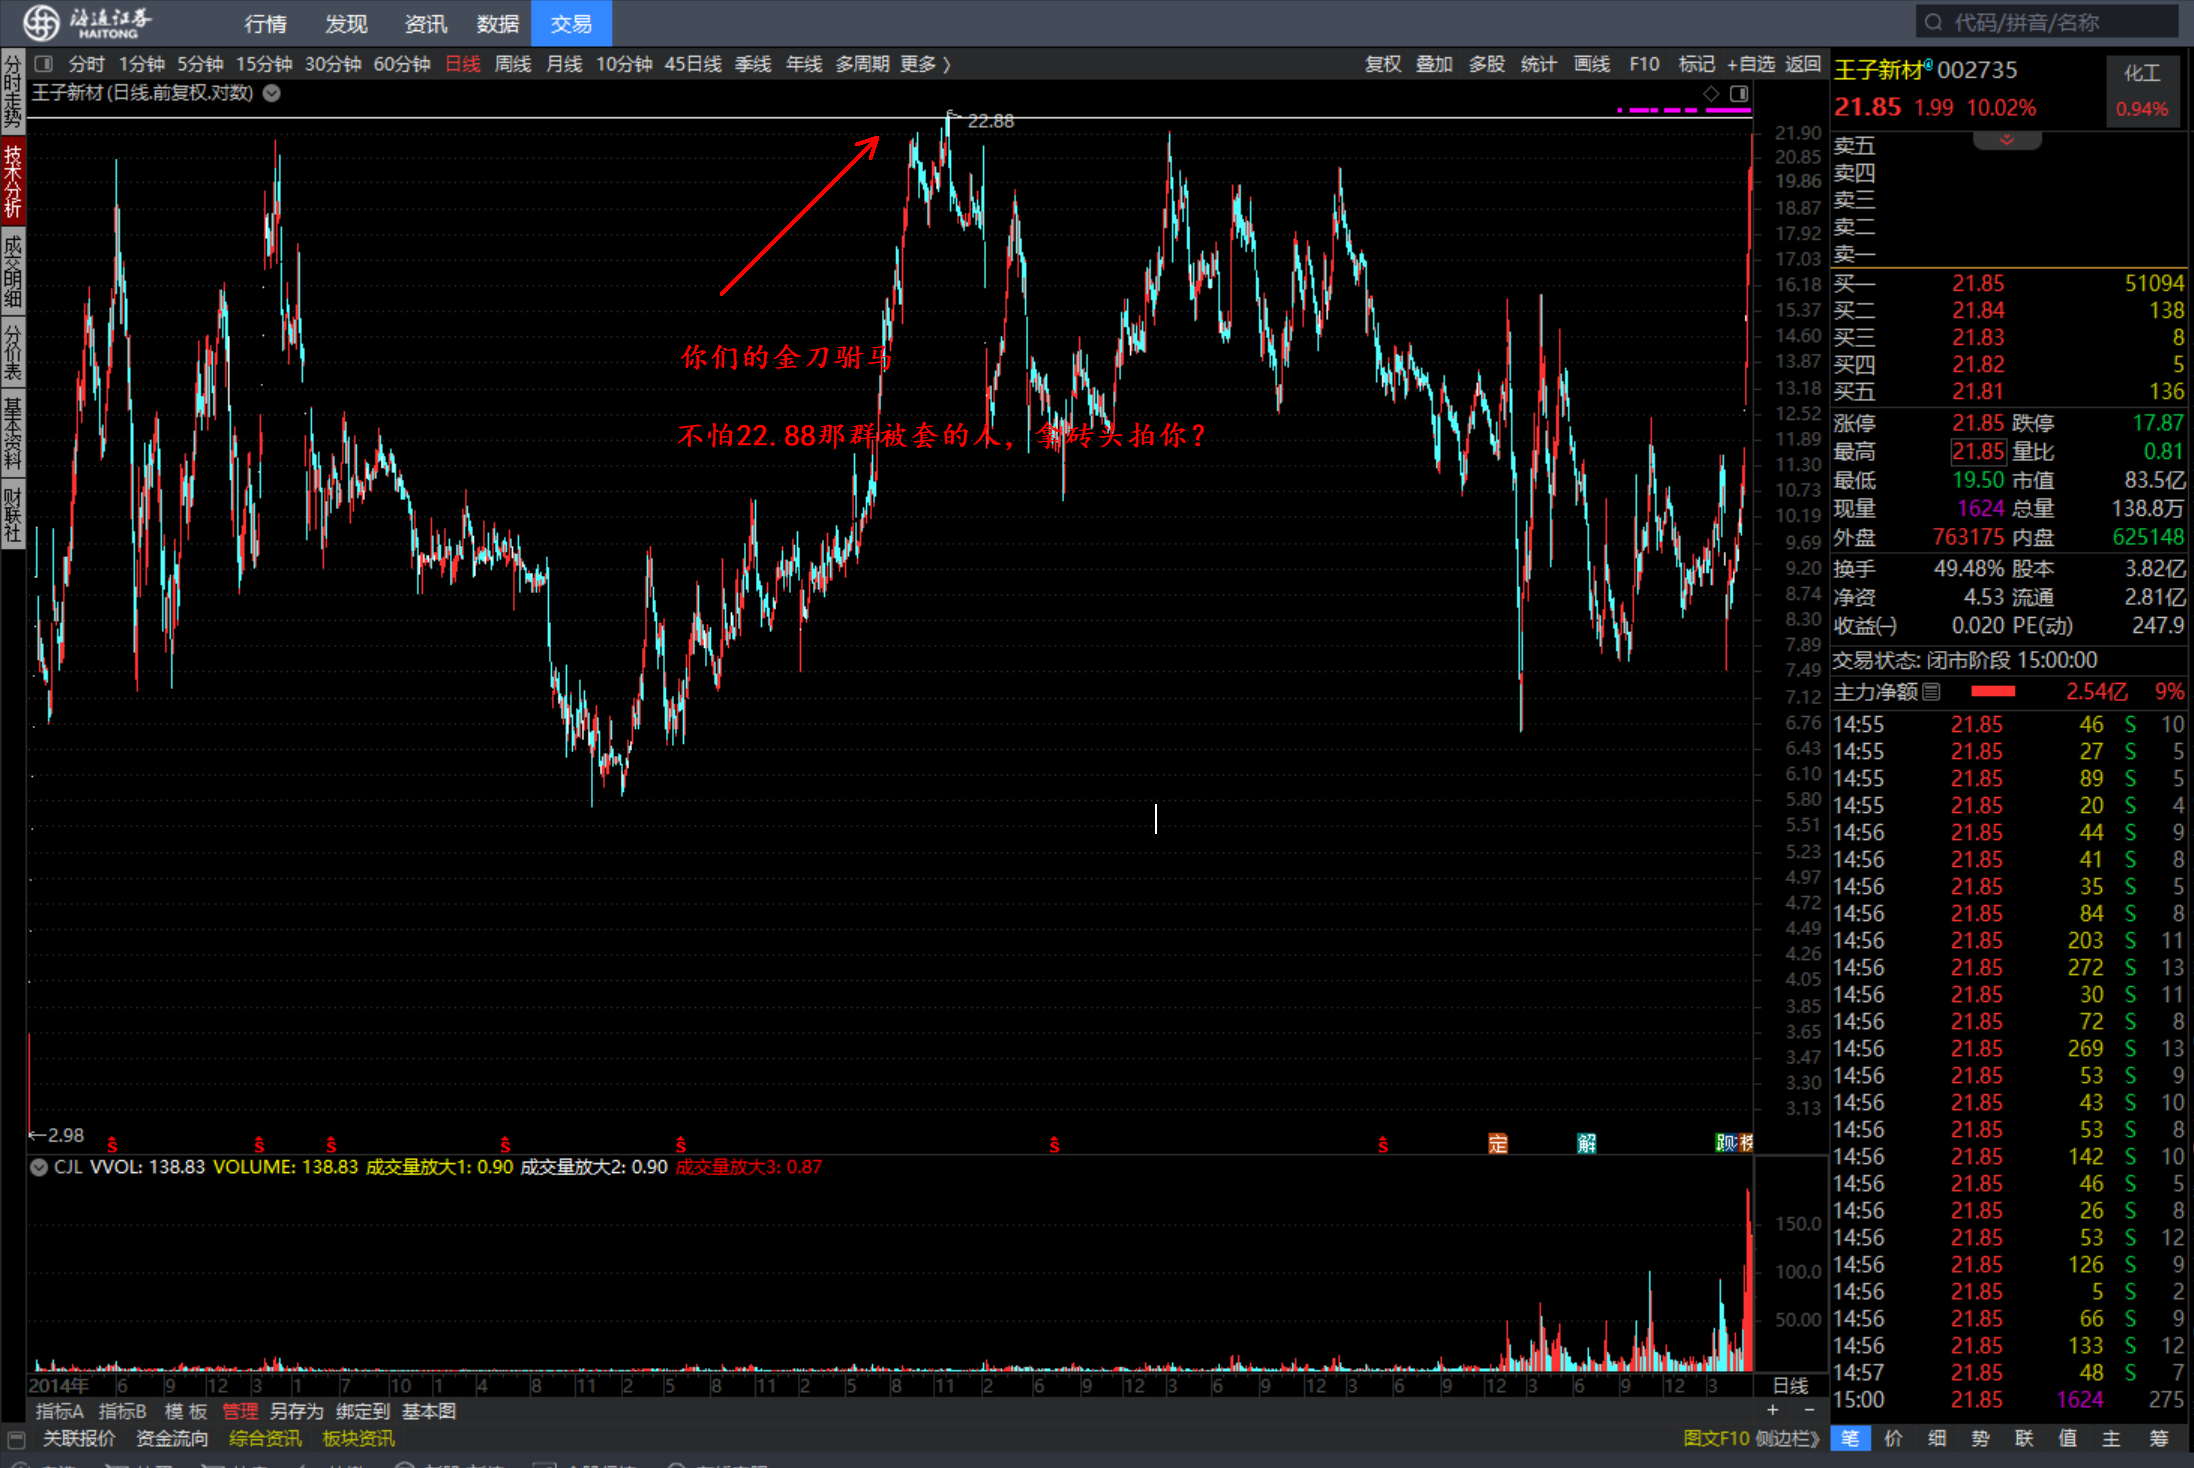This screenshot has height=1468, width=2194.
Task: Click the orange 定 event marker
Action: click(x=1497, y=1143)
